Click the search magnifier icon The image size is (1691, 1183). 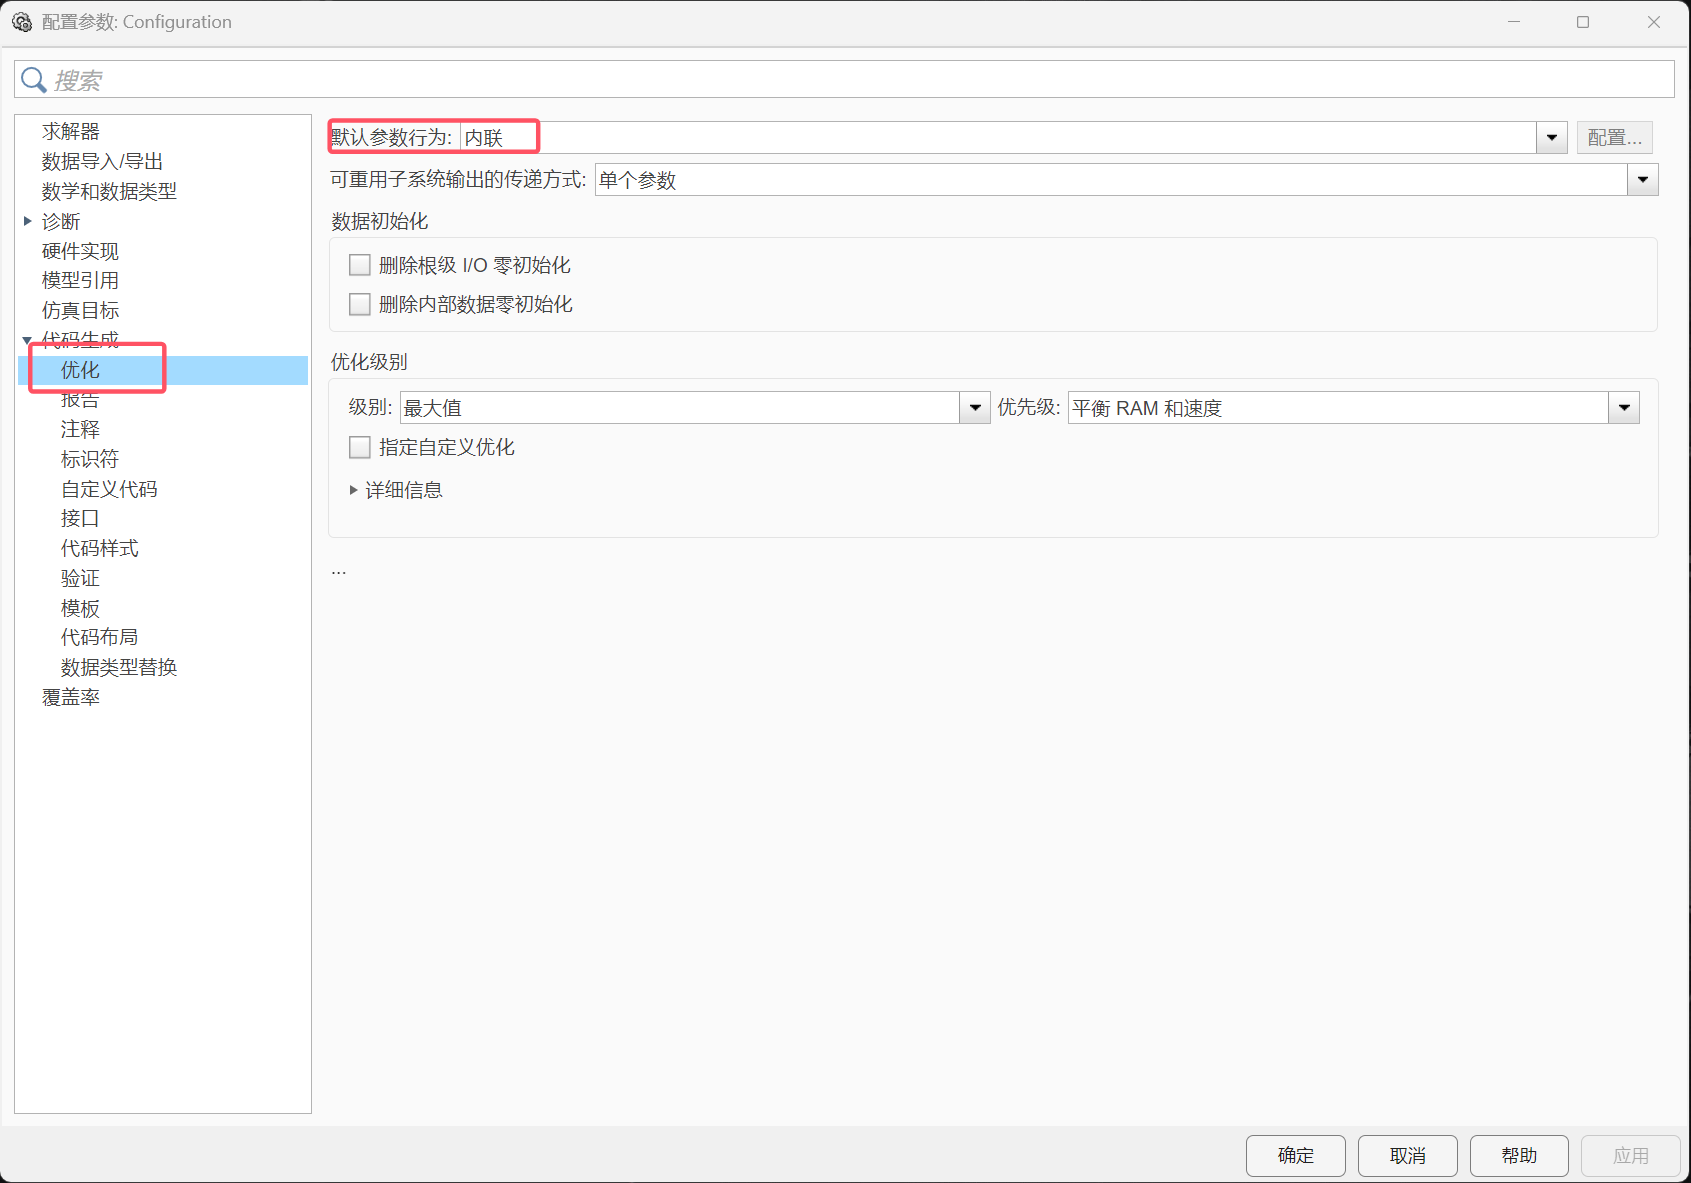coord(33,79)
